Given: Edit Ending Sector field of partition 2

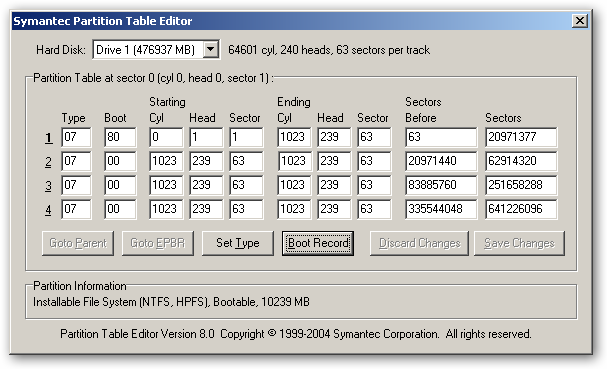Looking at the screenshot, I should point(374,161).
